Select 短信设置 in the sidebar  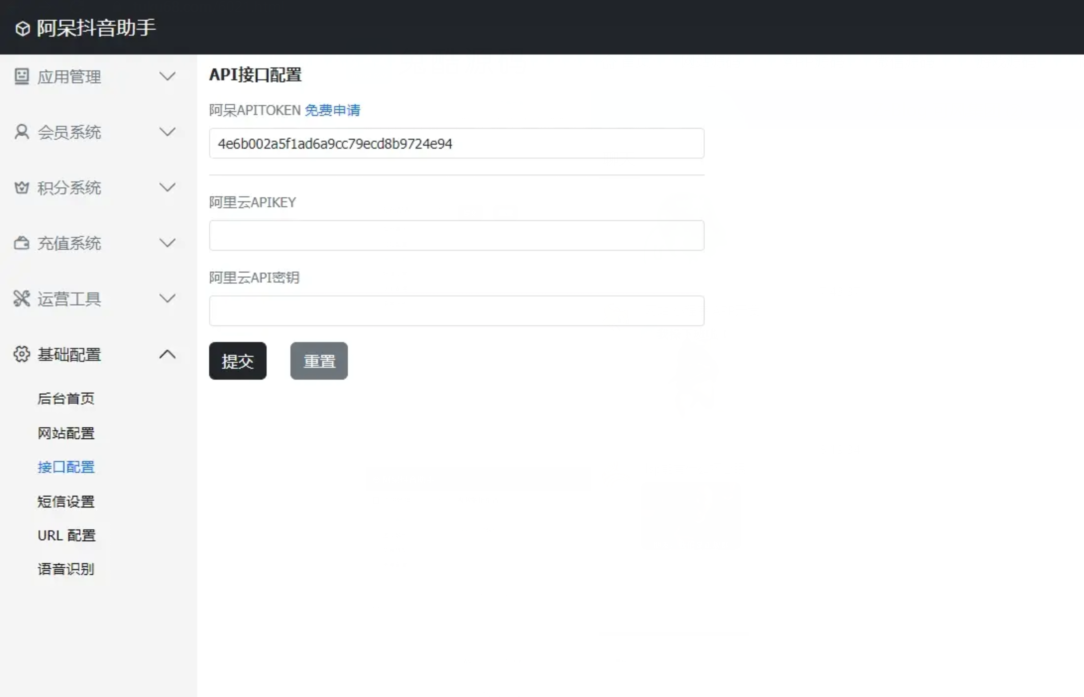pos(66,502)
